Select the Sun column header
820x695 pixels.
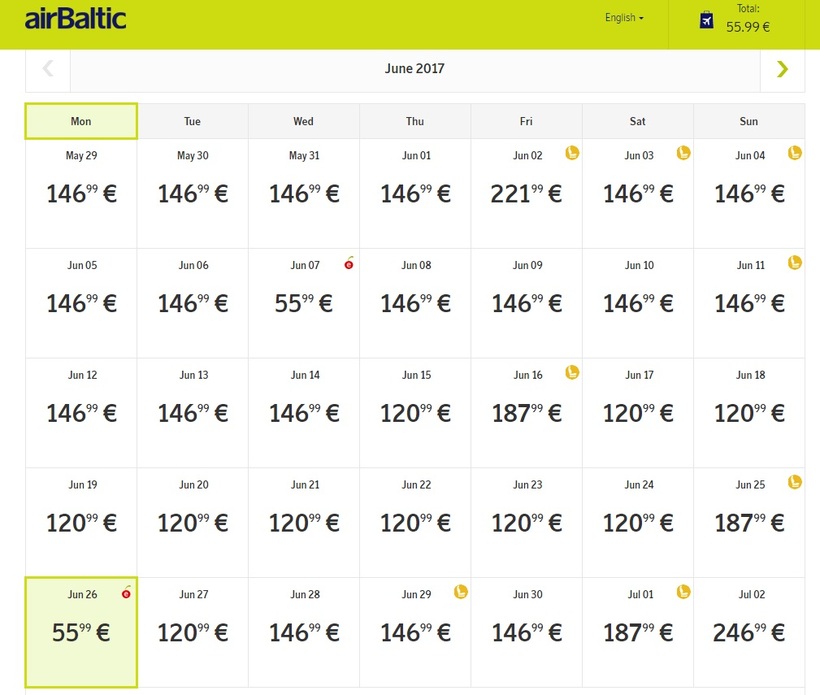click(x=749, y=121)
